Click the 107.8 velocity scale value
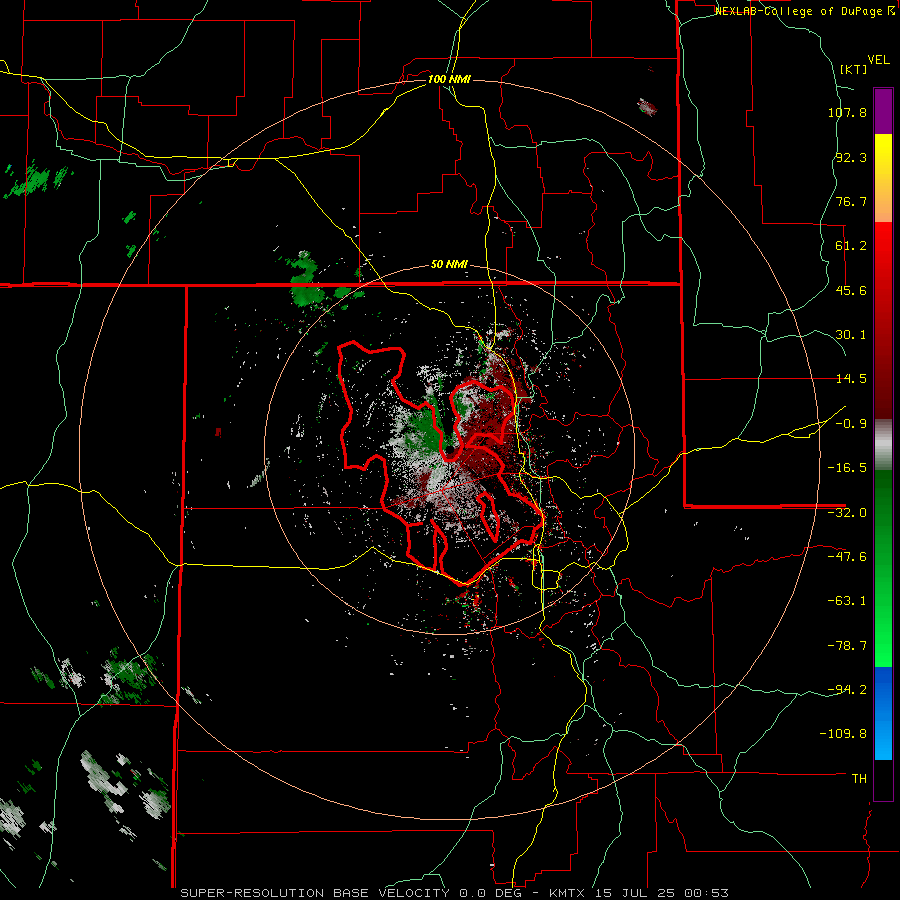 (847, 112)
